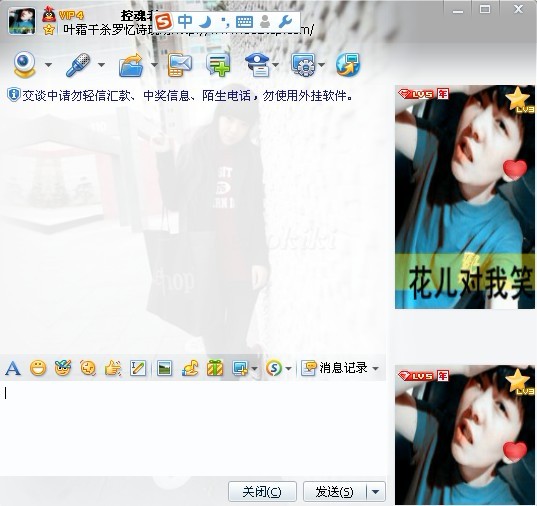537x506 pixels.
Task: Toggle Chinese/English mode 中 on the IME bar
Action: [x=185, y=22]
